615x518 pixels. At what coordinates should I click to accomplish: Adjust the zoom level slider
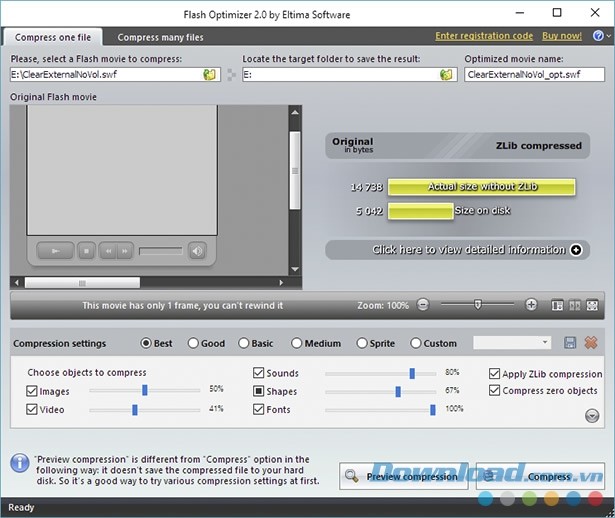pyautogui.click(x=477, y=305)
